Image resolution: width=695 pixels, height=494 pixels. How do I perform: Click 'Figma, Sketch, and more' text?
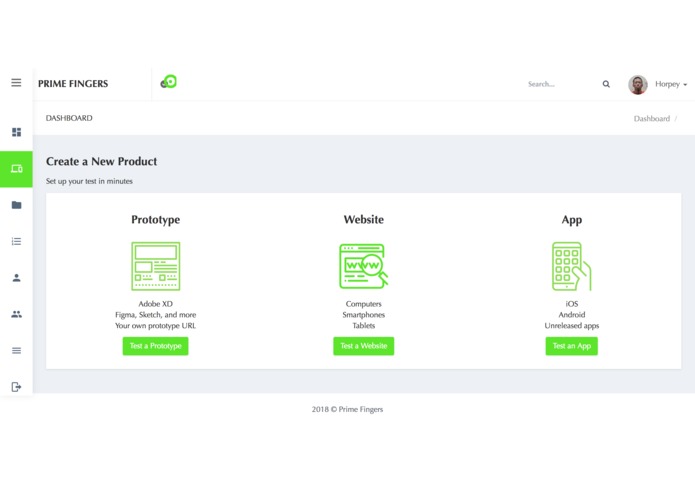pos(156,315)
